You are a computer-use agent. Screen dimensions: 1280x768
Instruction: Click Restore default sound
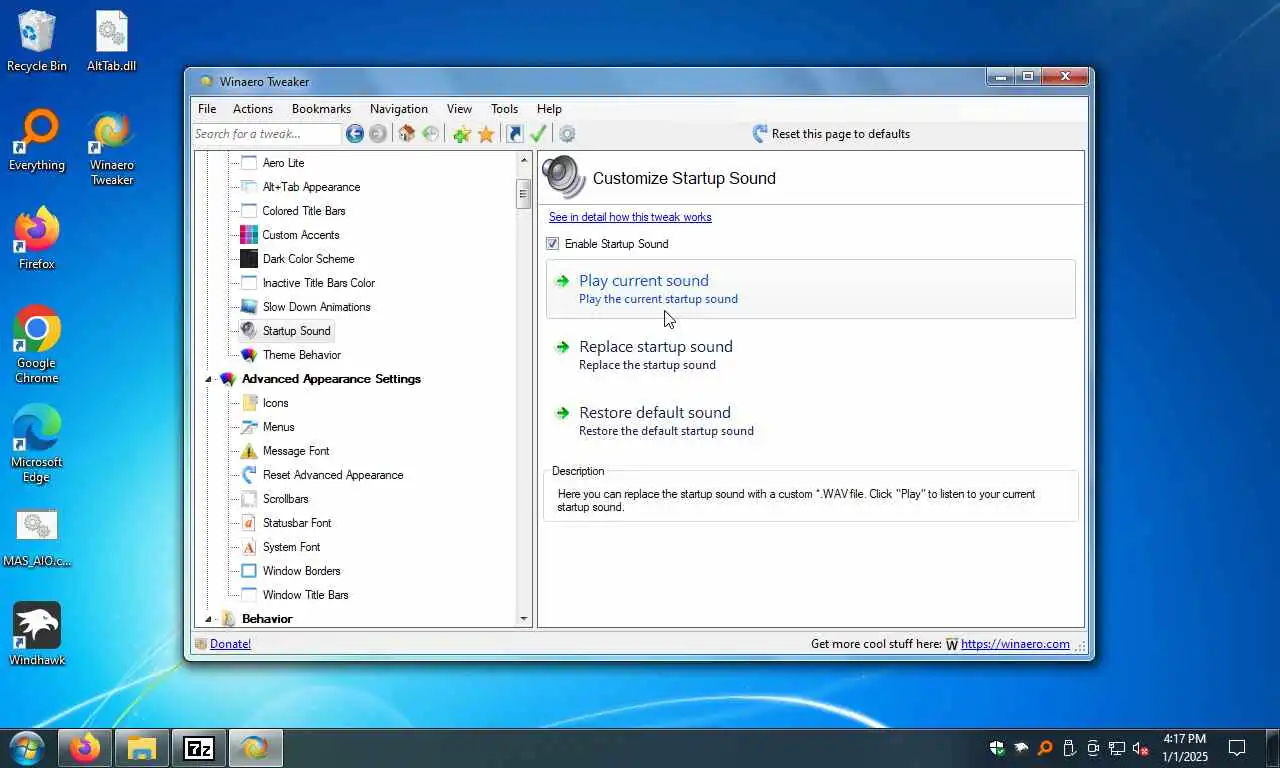(x=811, y=421)
